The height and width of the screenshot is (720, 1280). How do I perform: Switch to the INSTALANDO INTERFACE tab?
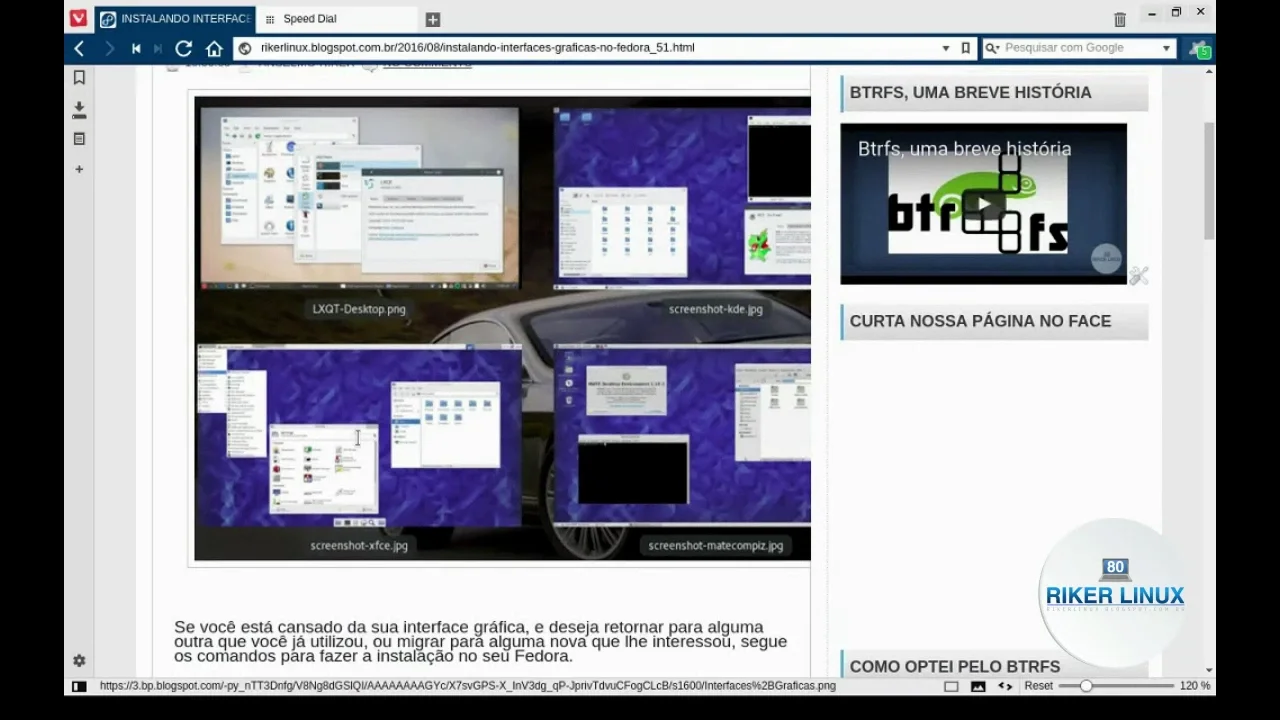pyautogui.click(x=175, y=19)
